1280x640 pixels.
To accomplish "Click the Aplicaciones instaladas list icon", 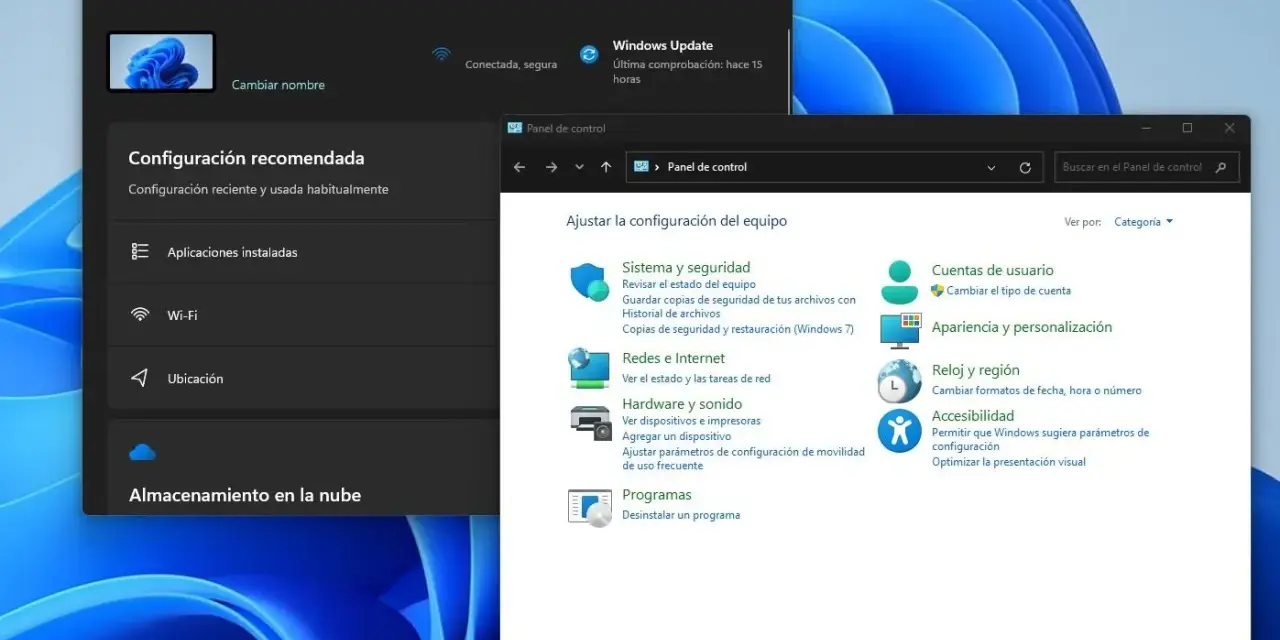I will [140, 252].
